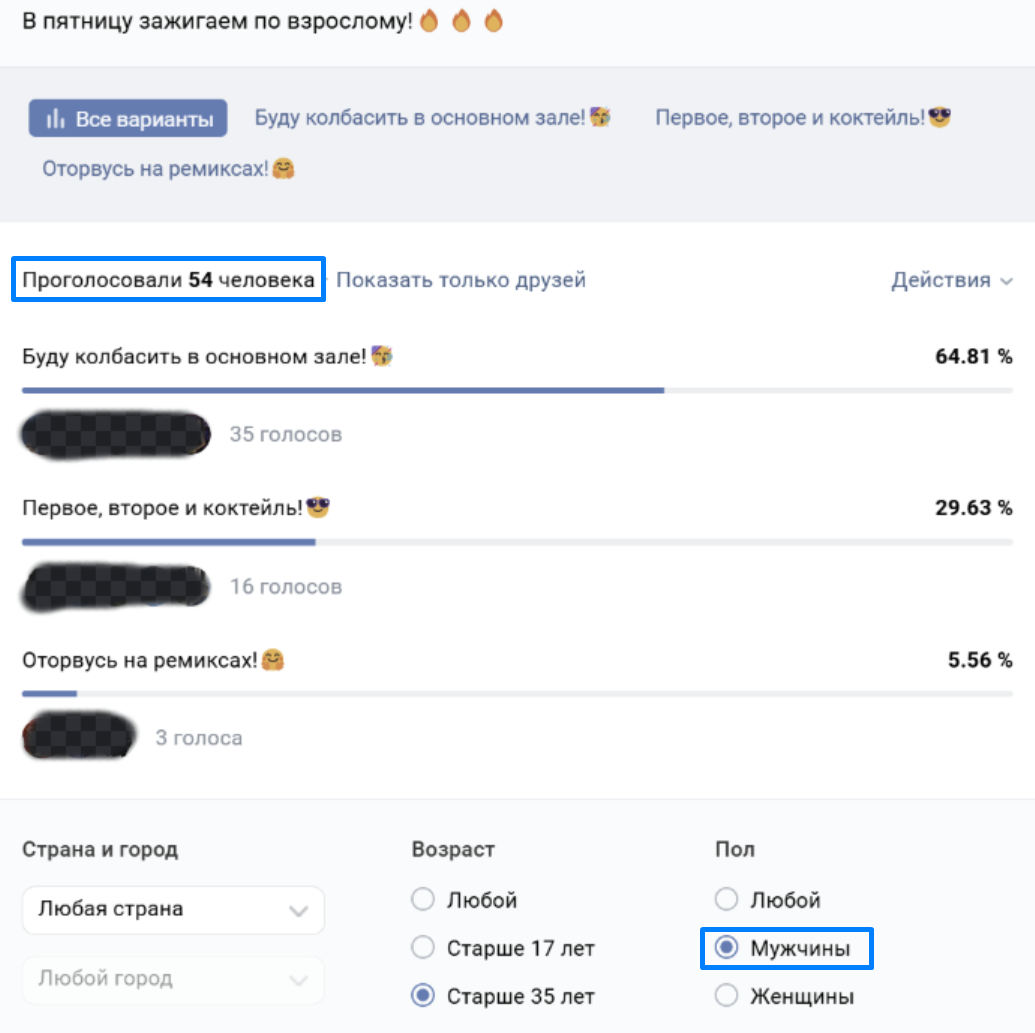The width and height of the screenshot is (1035, 1033).
Task: Click the party emoji beside the first filter tab
Action: pos(600,117)
